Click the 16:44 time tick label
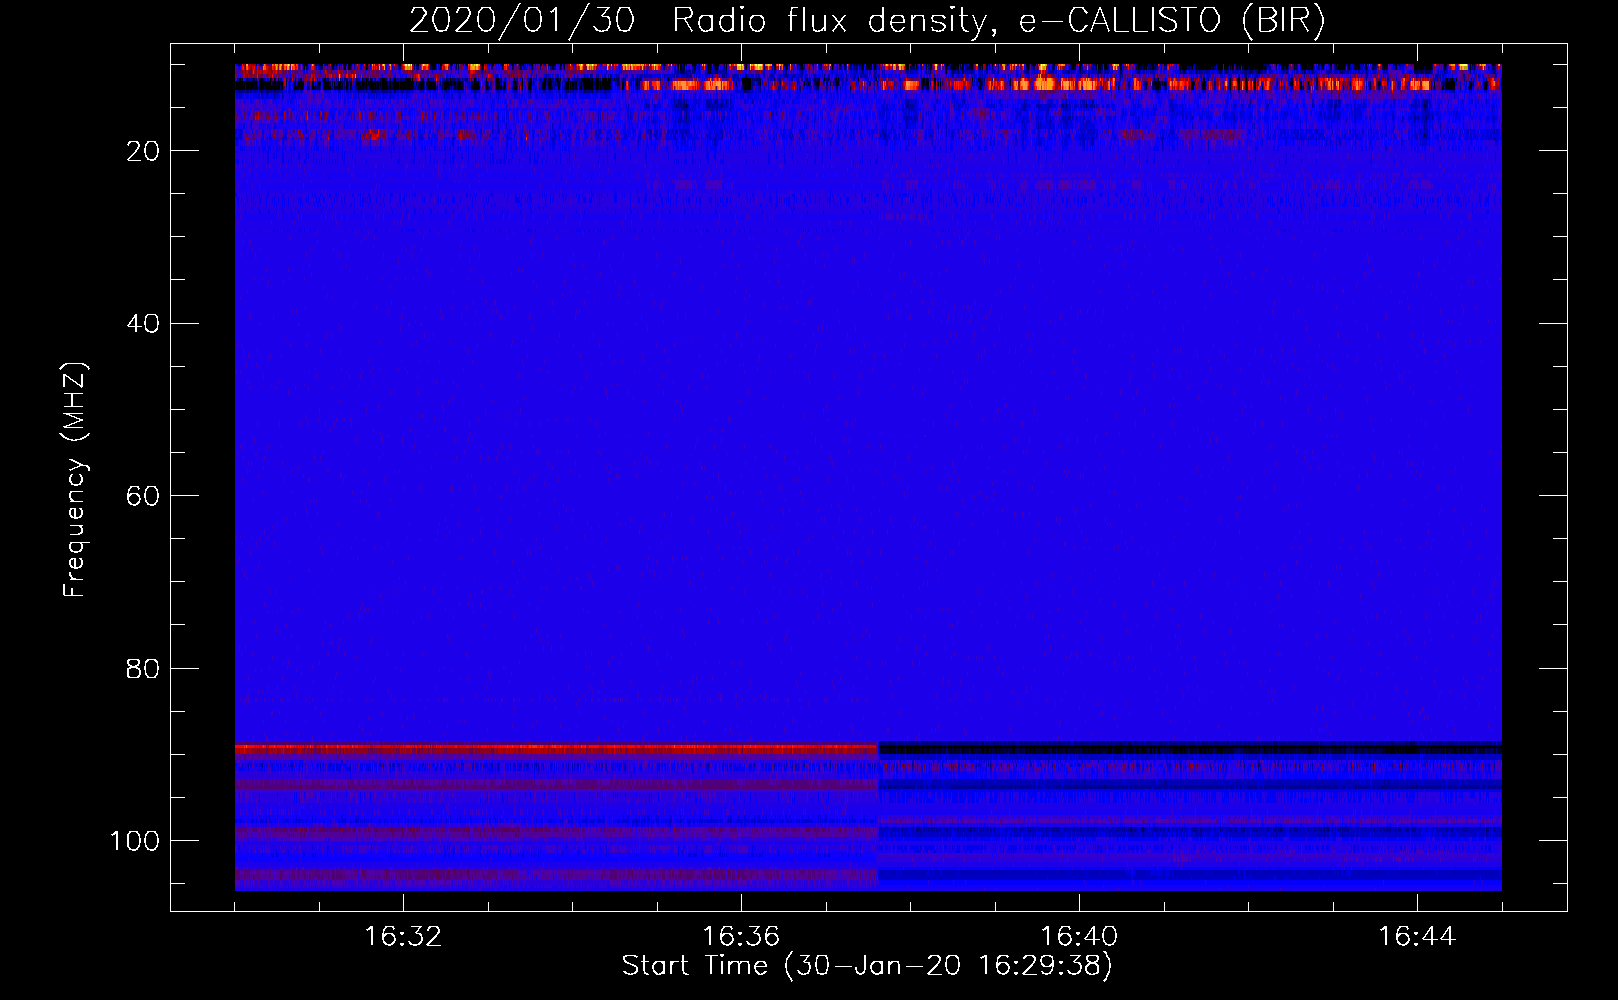 click(x=1417, y=937)
